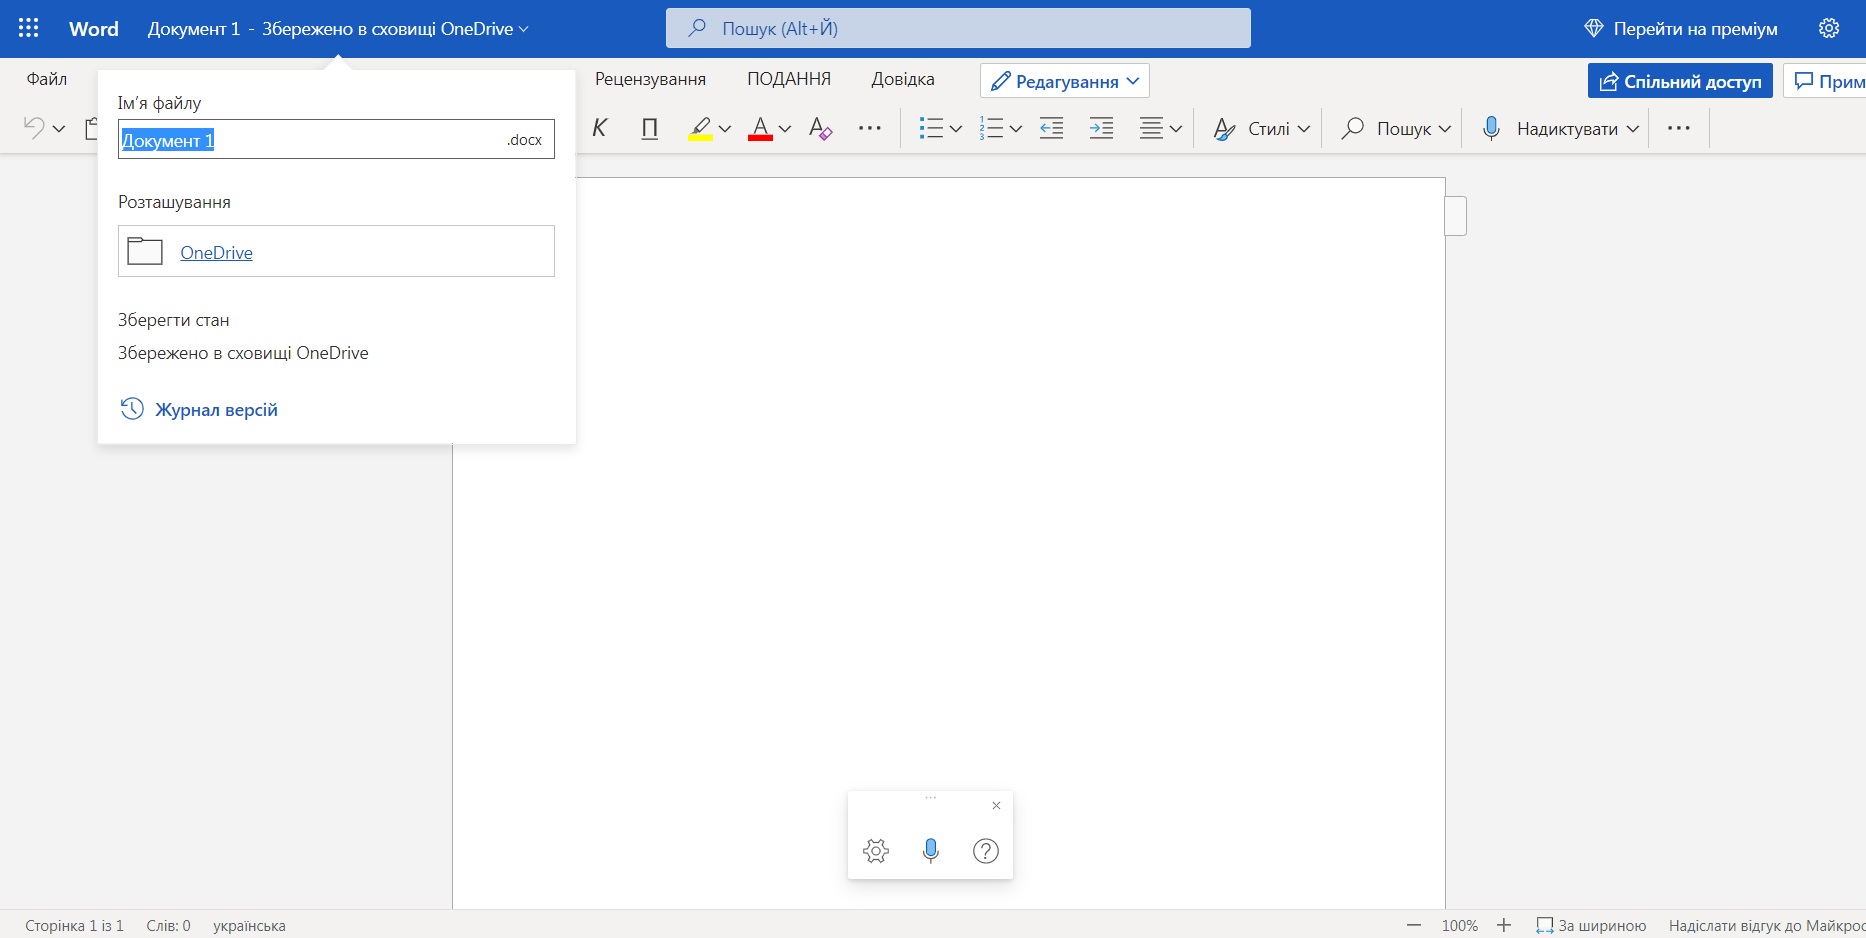Open dictation settings gear in floating toolbar

point(876,851)
